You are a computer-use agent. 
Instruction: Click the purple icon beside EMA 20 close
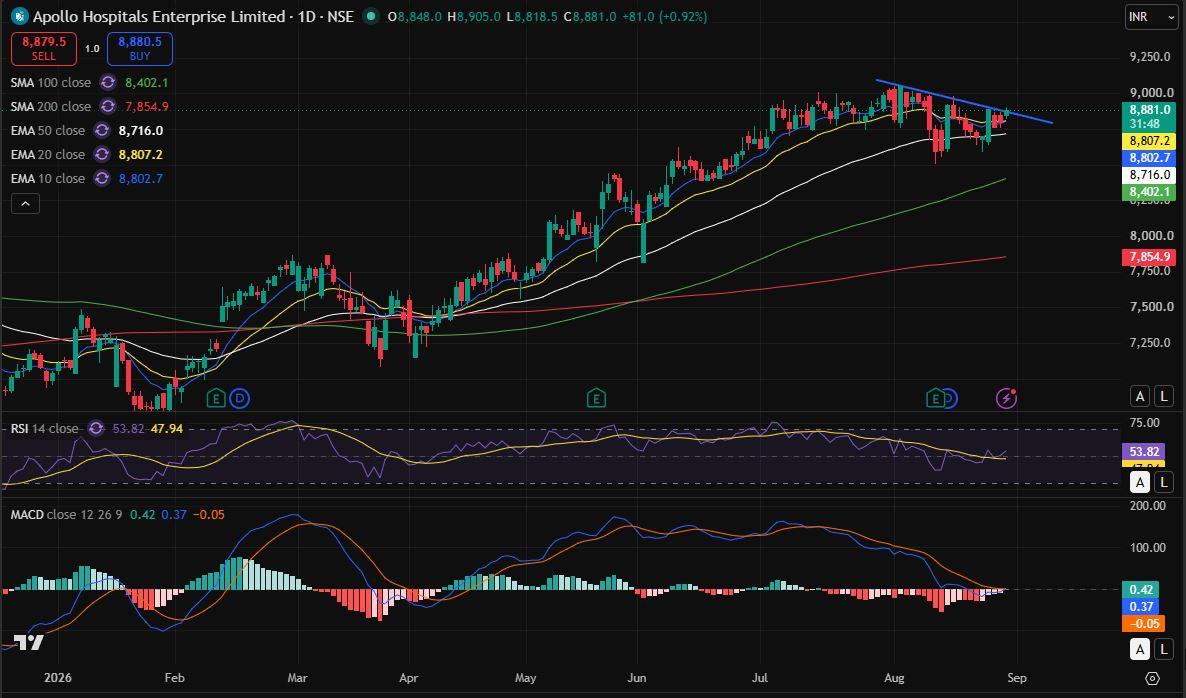pos(102,154)
